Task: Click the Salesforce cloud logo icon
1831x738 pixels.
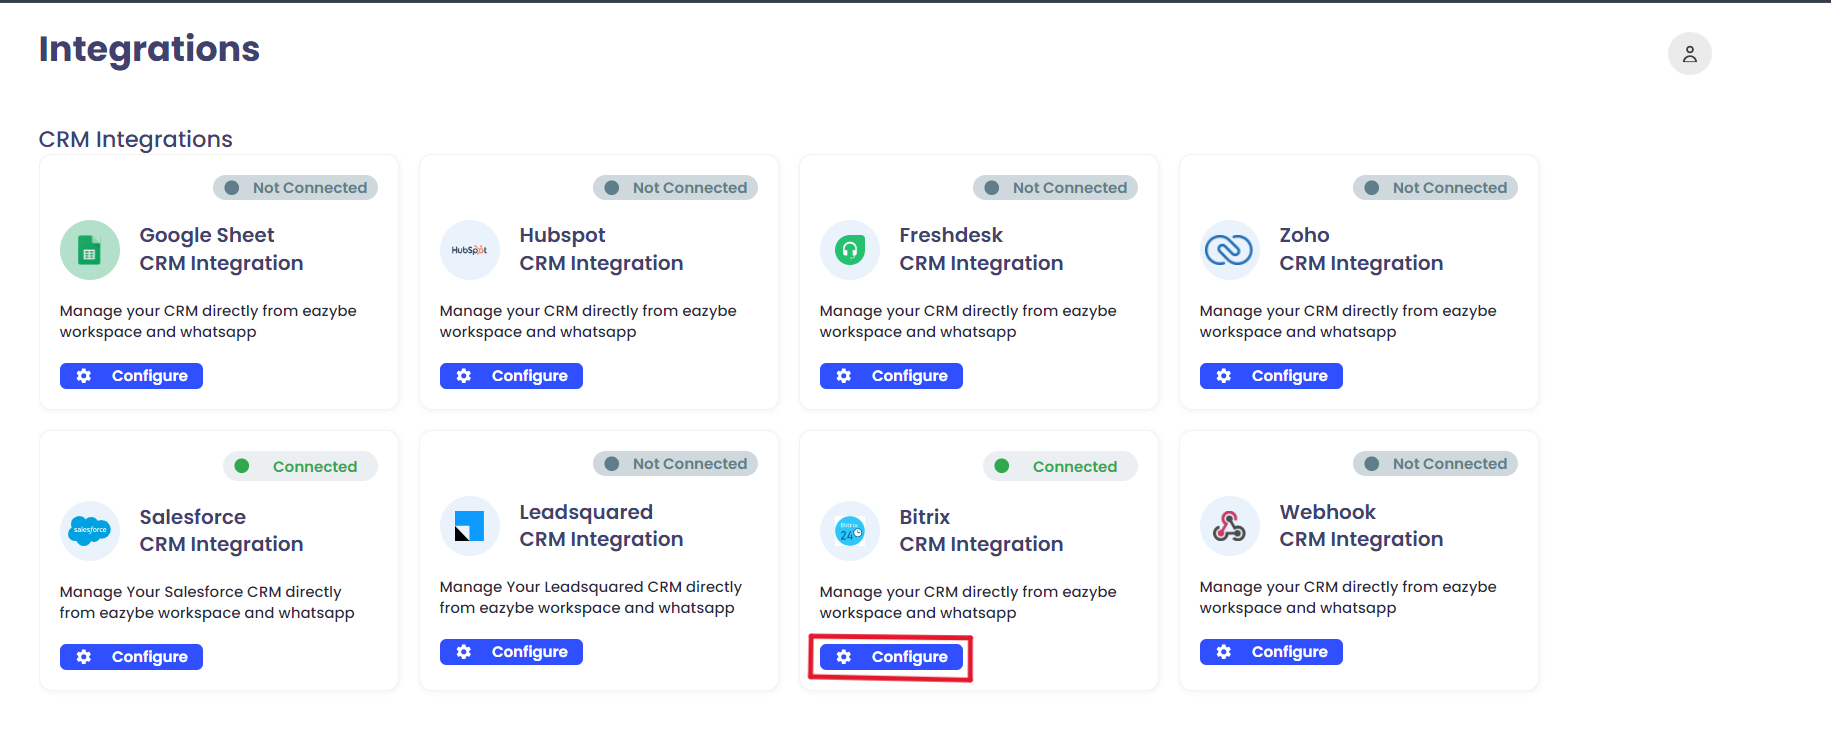Action: [90, 530]
